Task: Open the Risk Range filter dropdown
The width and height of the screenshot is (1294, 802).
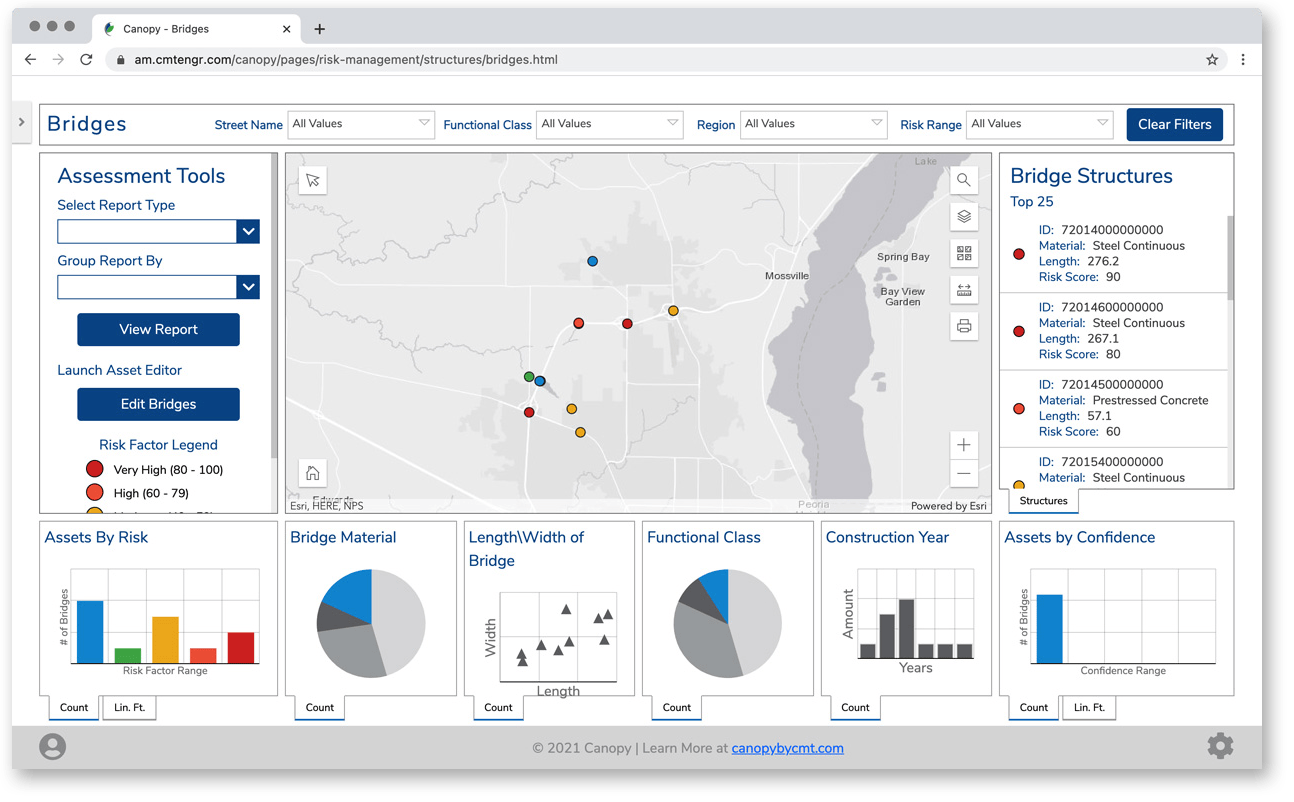Action: (1040, 124)
